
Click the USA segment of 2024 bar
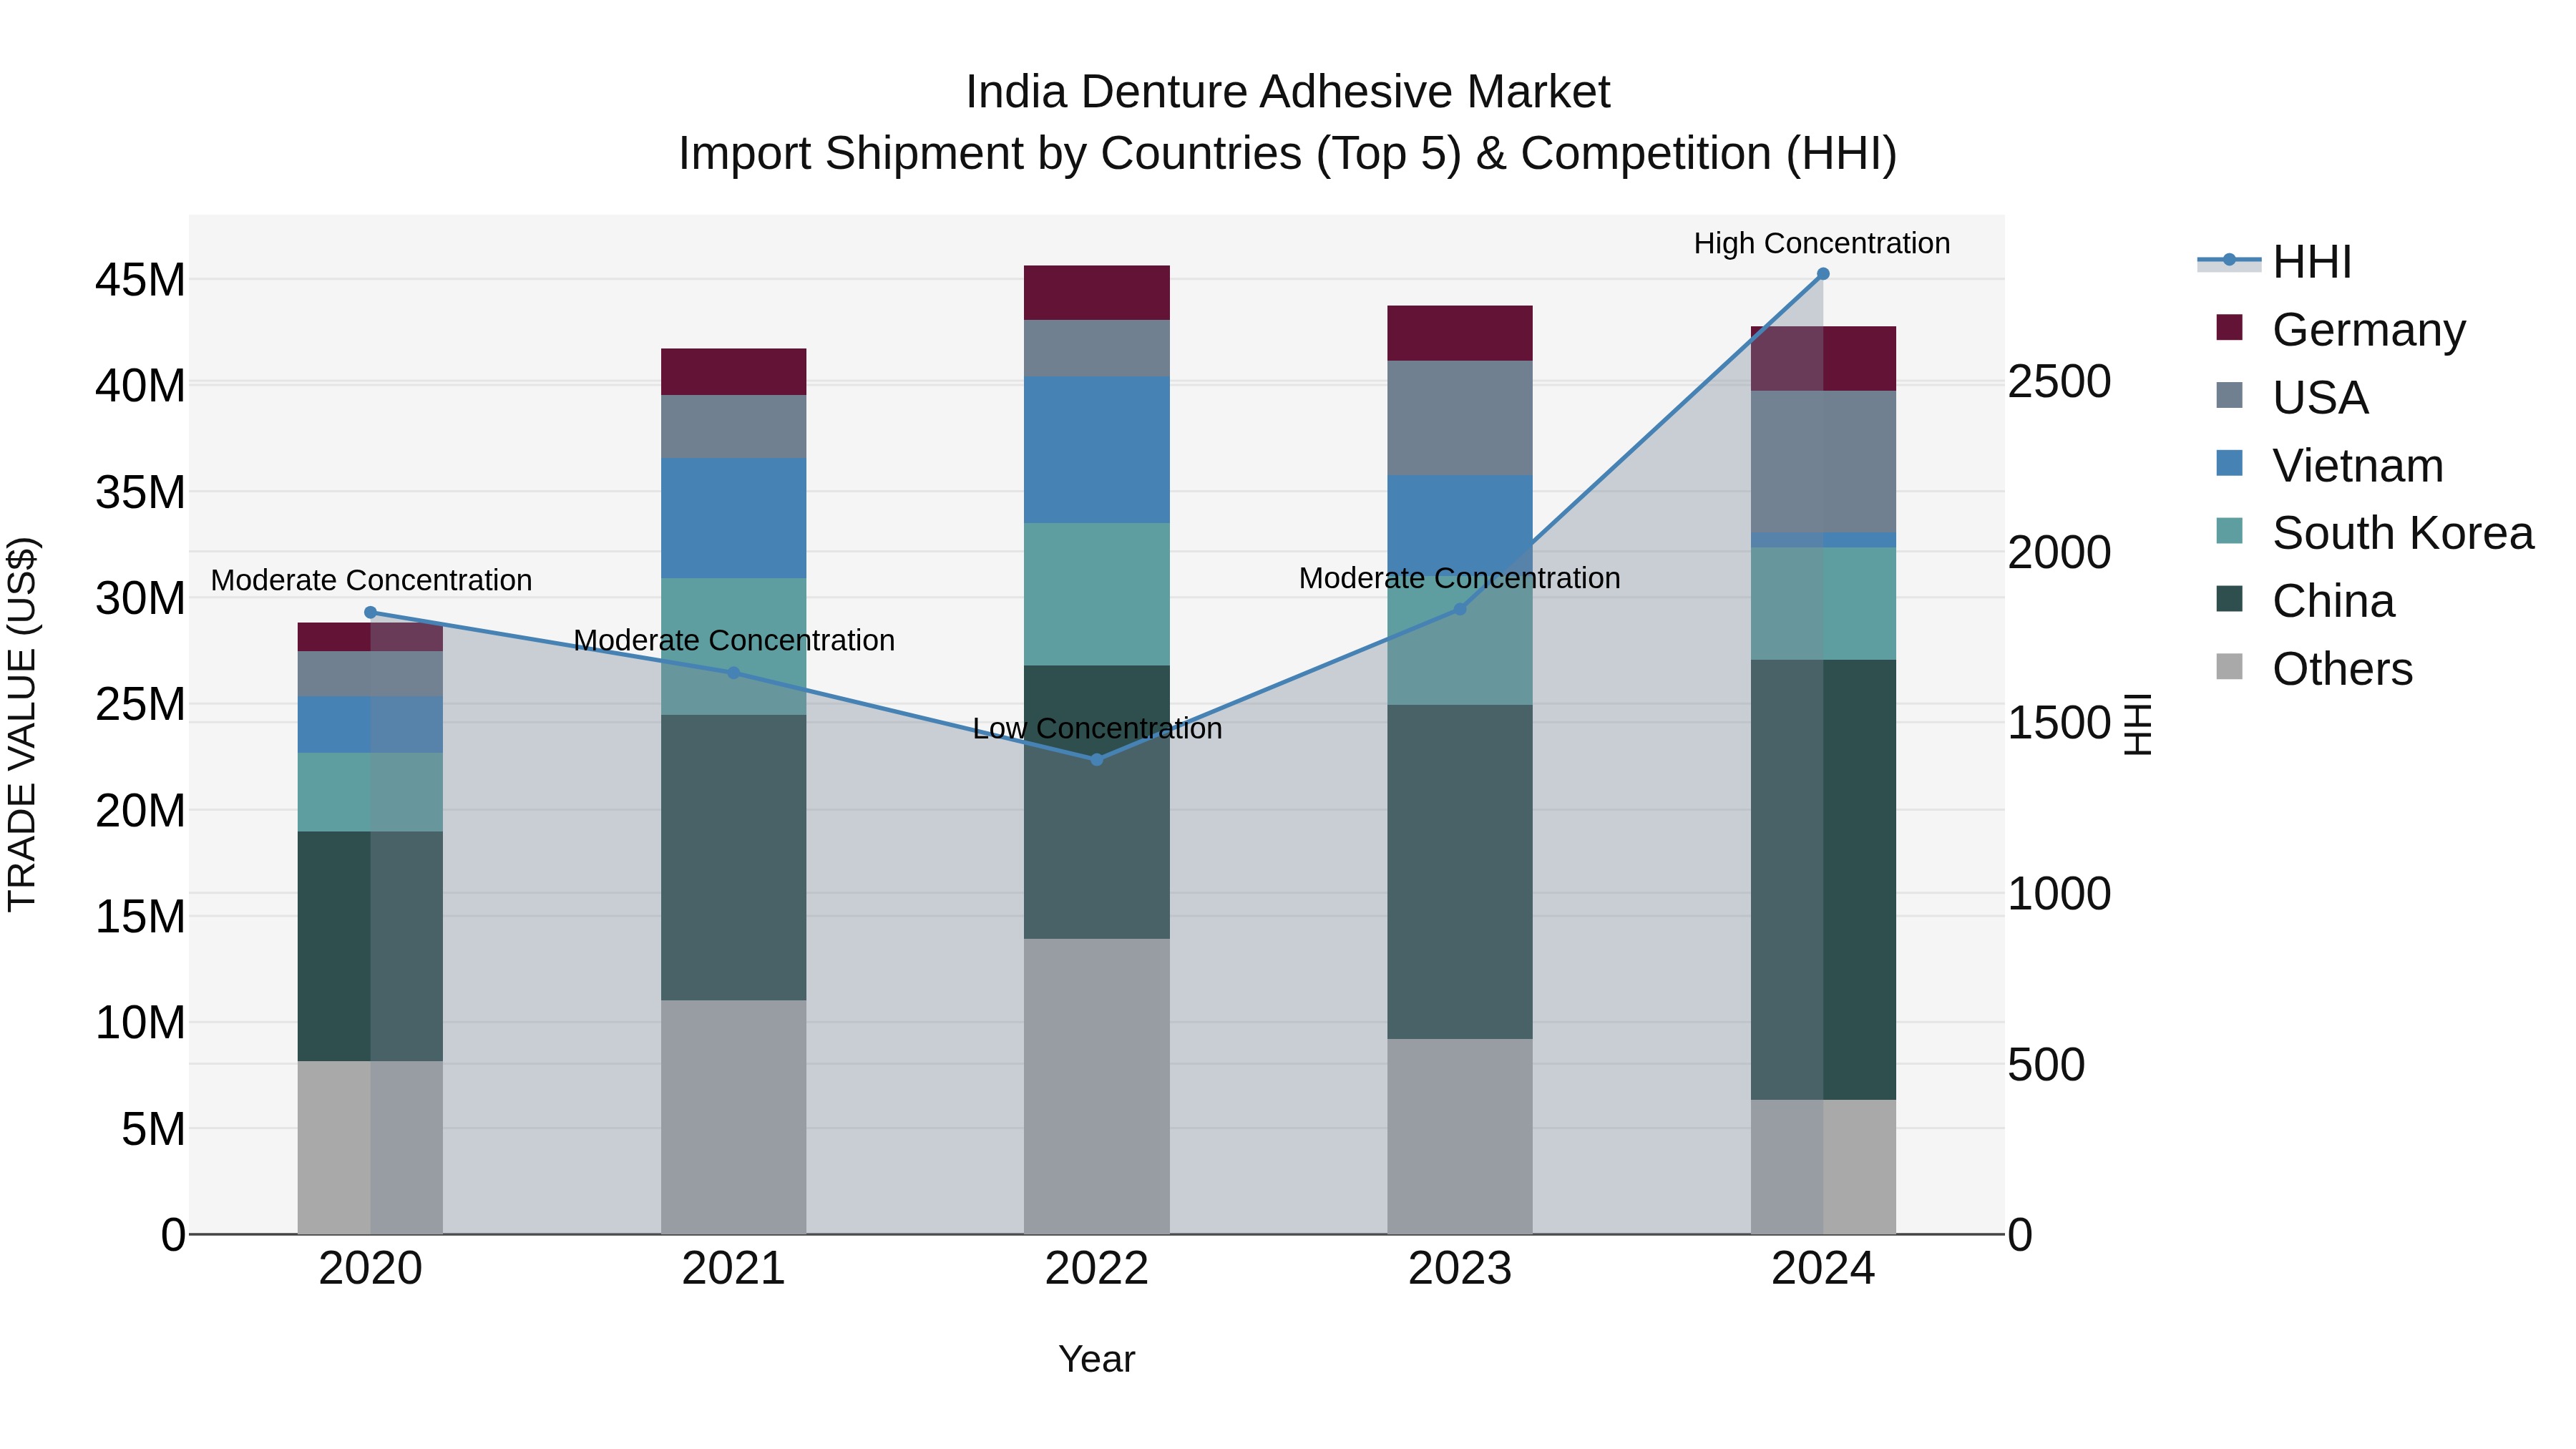(x=1823, y=462)
